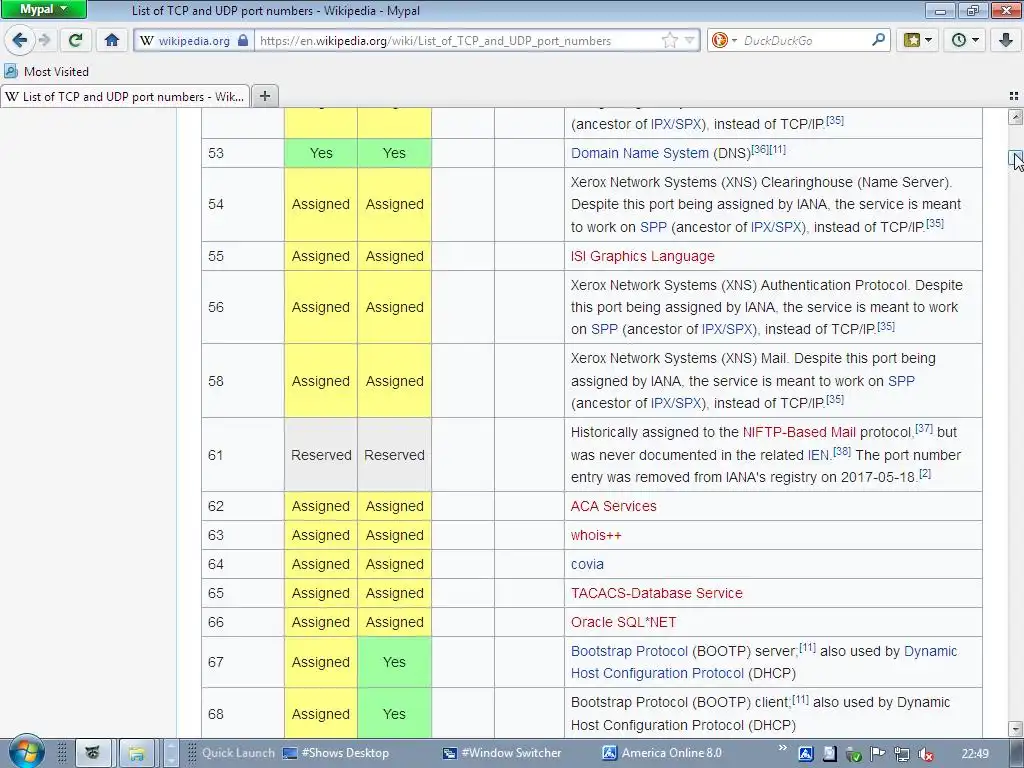This screenshot has height=768, width=1024.
Task: Go to the Home page
Action: click(112, 40)
